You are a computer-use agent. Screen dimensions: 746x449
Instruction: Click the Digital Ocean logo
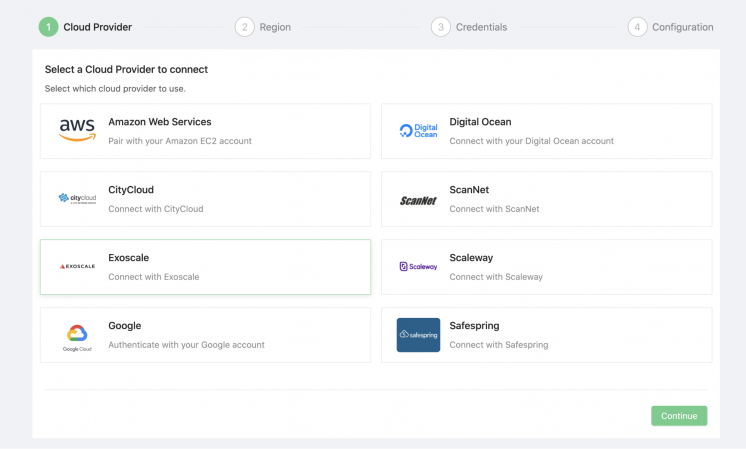[x=418, y=131]
